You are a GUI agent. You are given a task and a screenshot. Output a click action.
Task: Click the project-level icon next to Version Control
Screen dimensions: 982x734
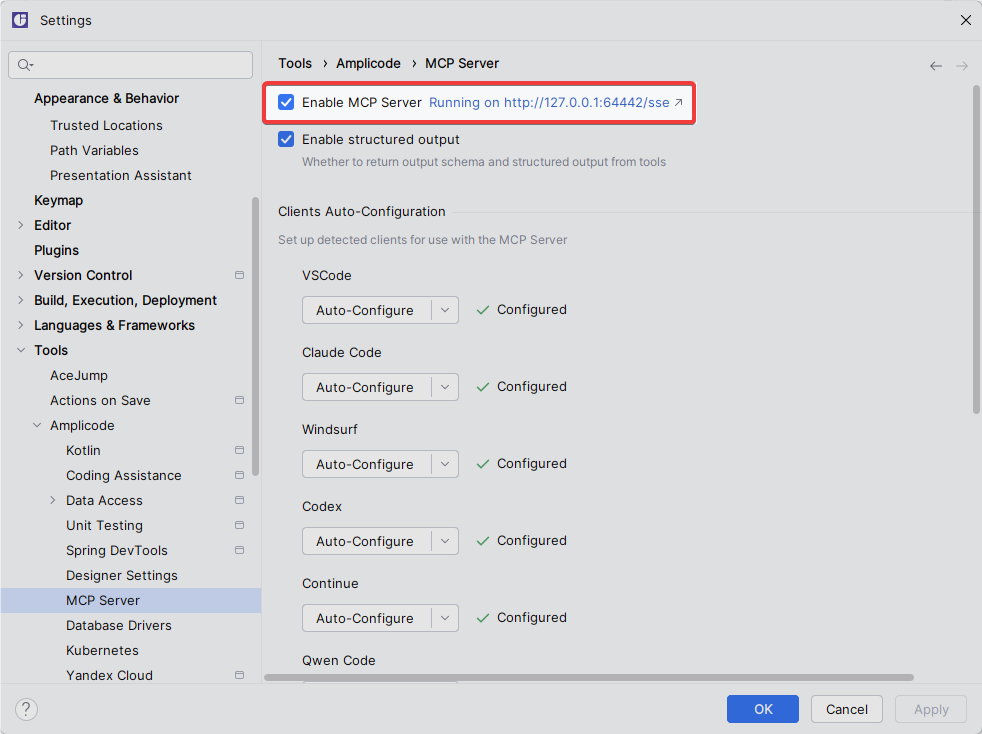(239, 275)
